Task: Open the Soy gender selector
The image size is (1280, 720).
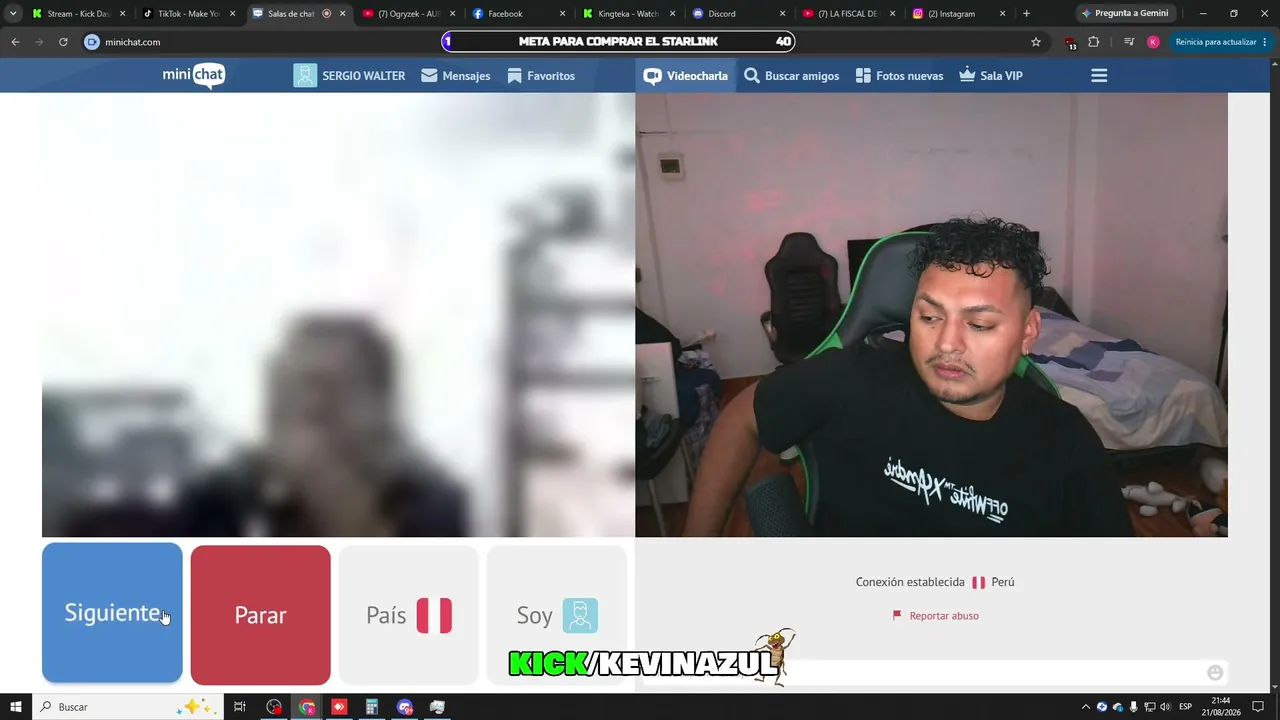Action: (556, 615)
